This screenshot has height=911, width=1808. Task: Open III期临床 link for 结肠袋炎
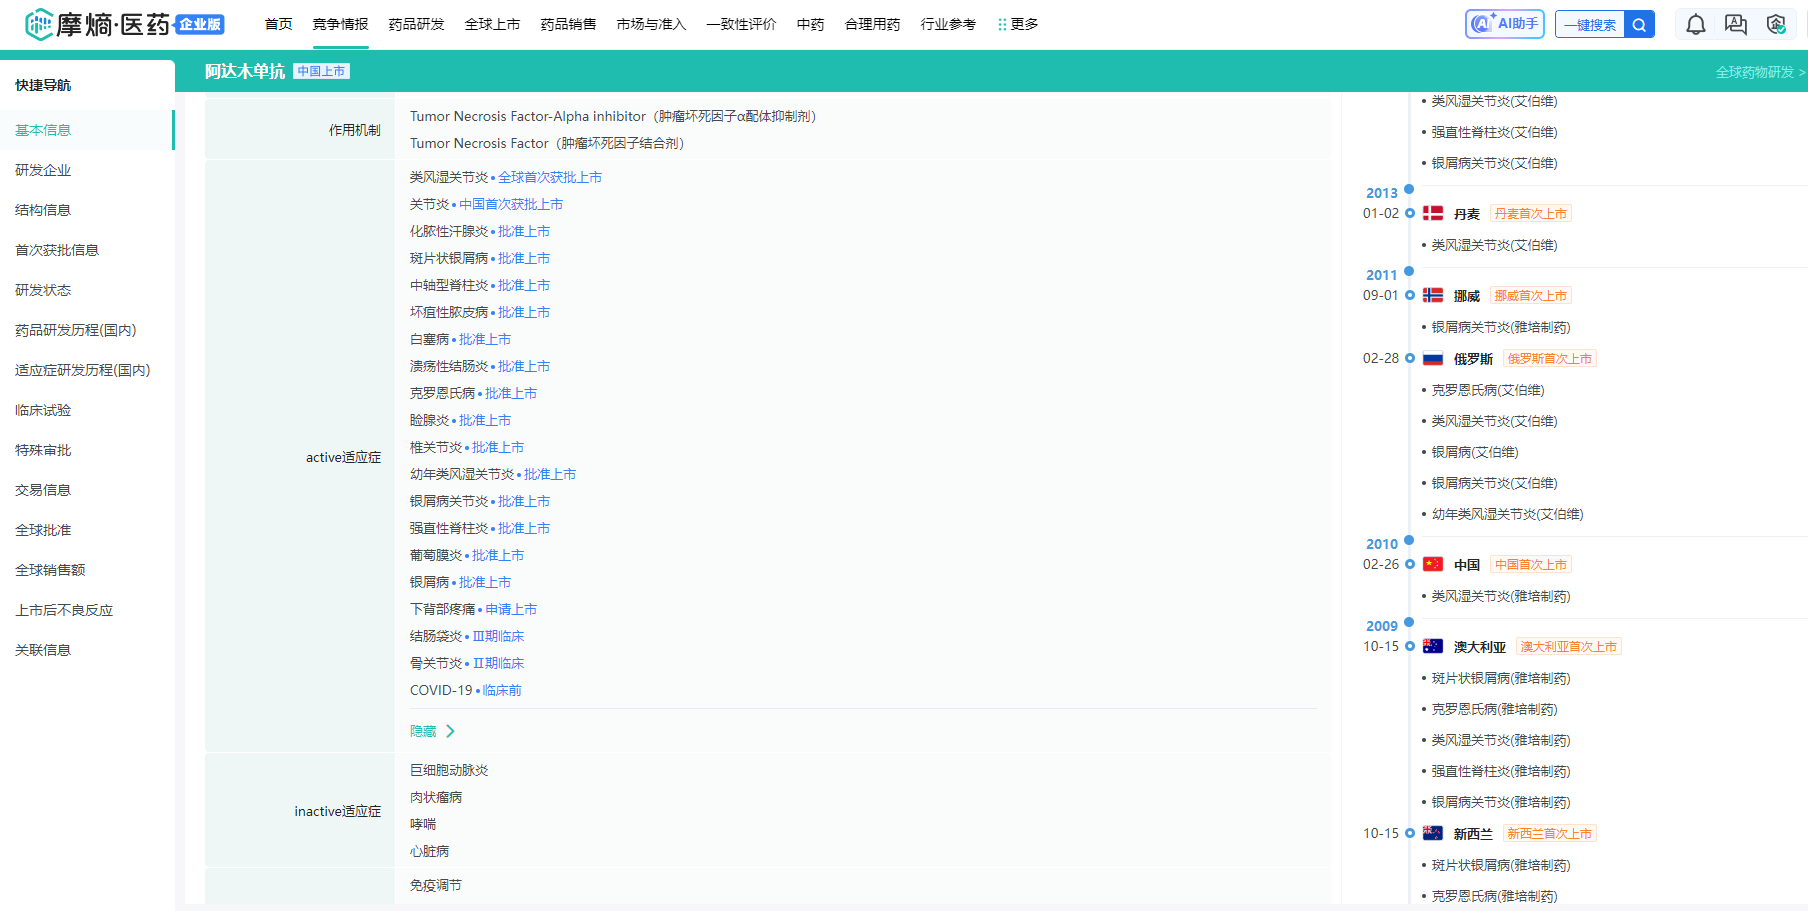[498, 636]
